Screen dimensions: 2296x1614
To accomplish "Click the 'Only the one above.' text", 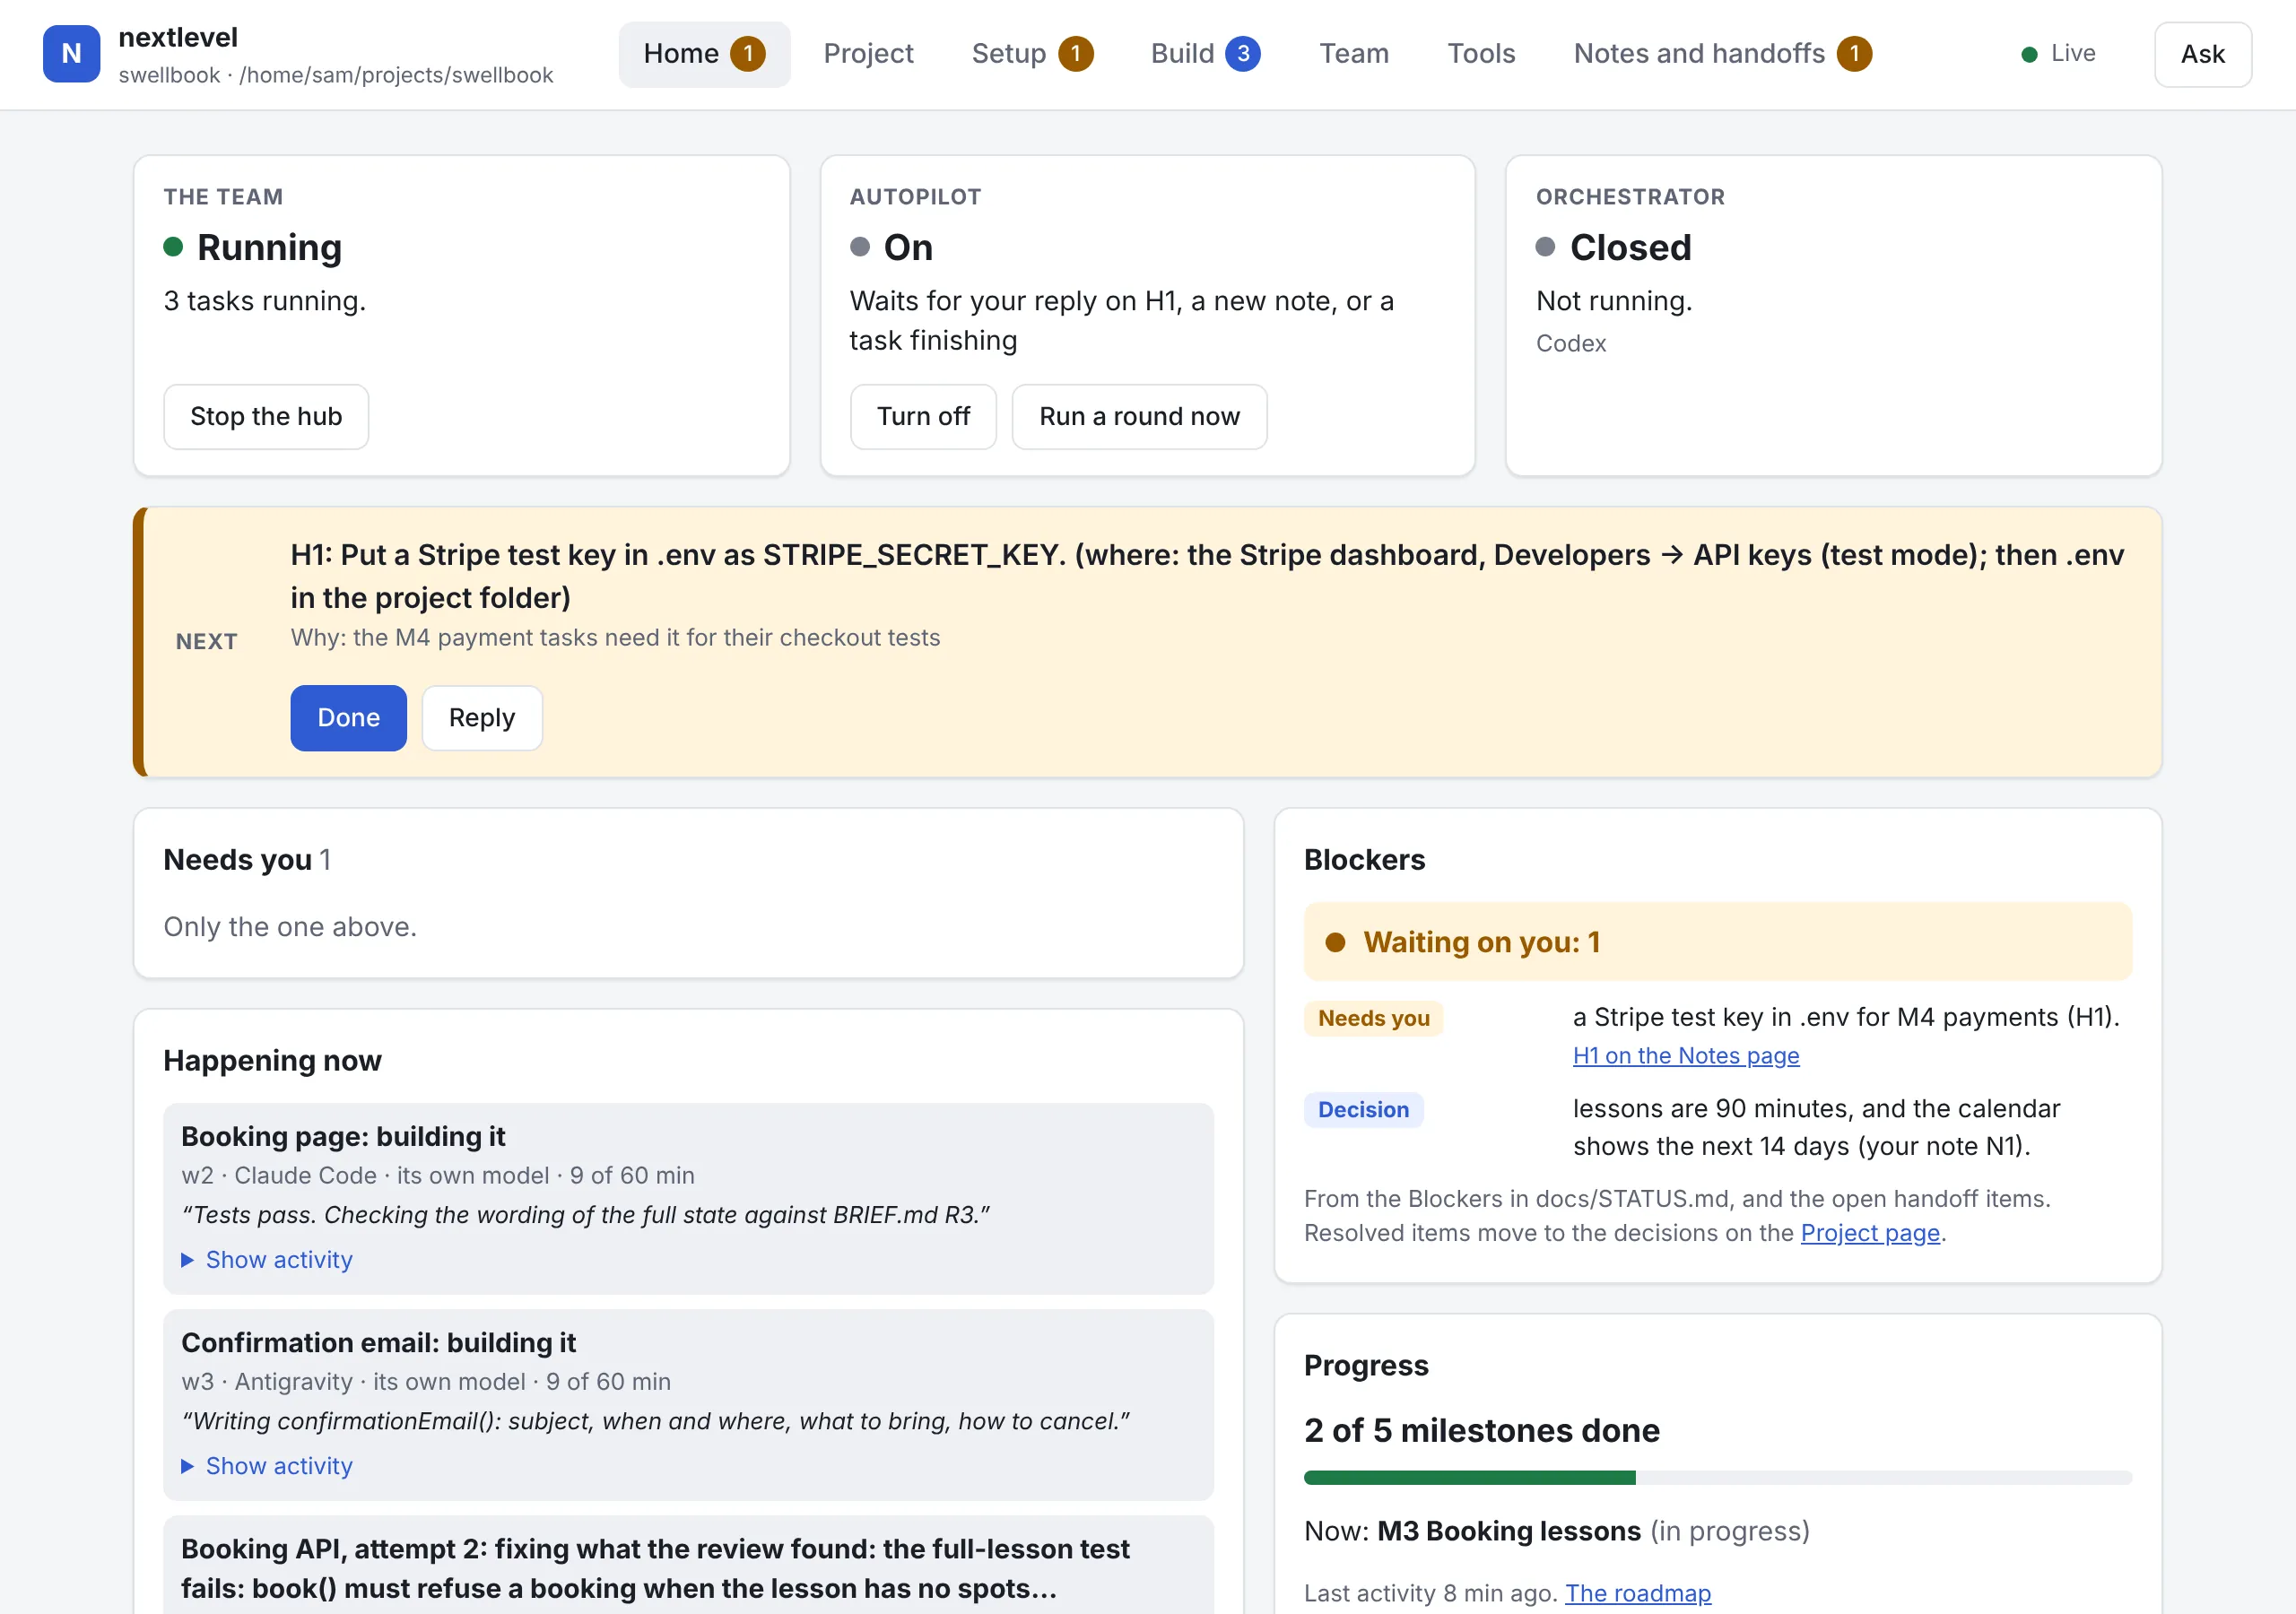I will coord(290,927).
